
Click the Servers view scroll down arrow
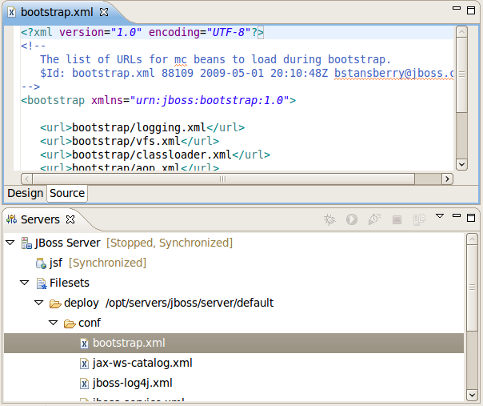(472, 395)
